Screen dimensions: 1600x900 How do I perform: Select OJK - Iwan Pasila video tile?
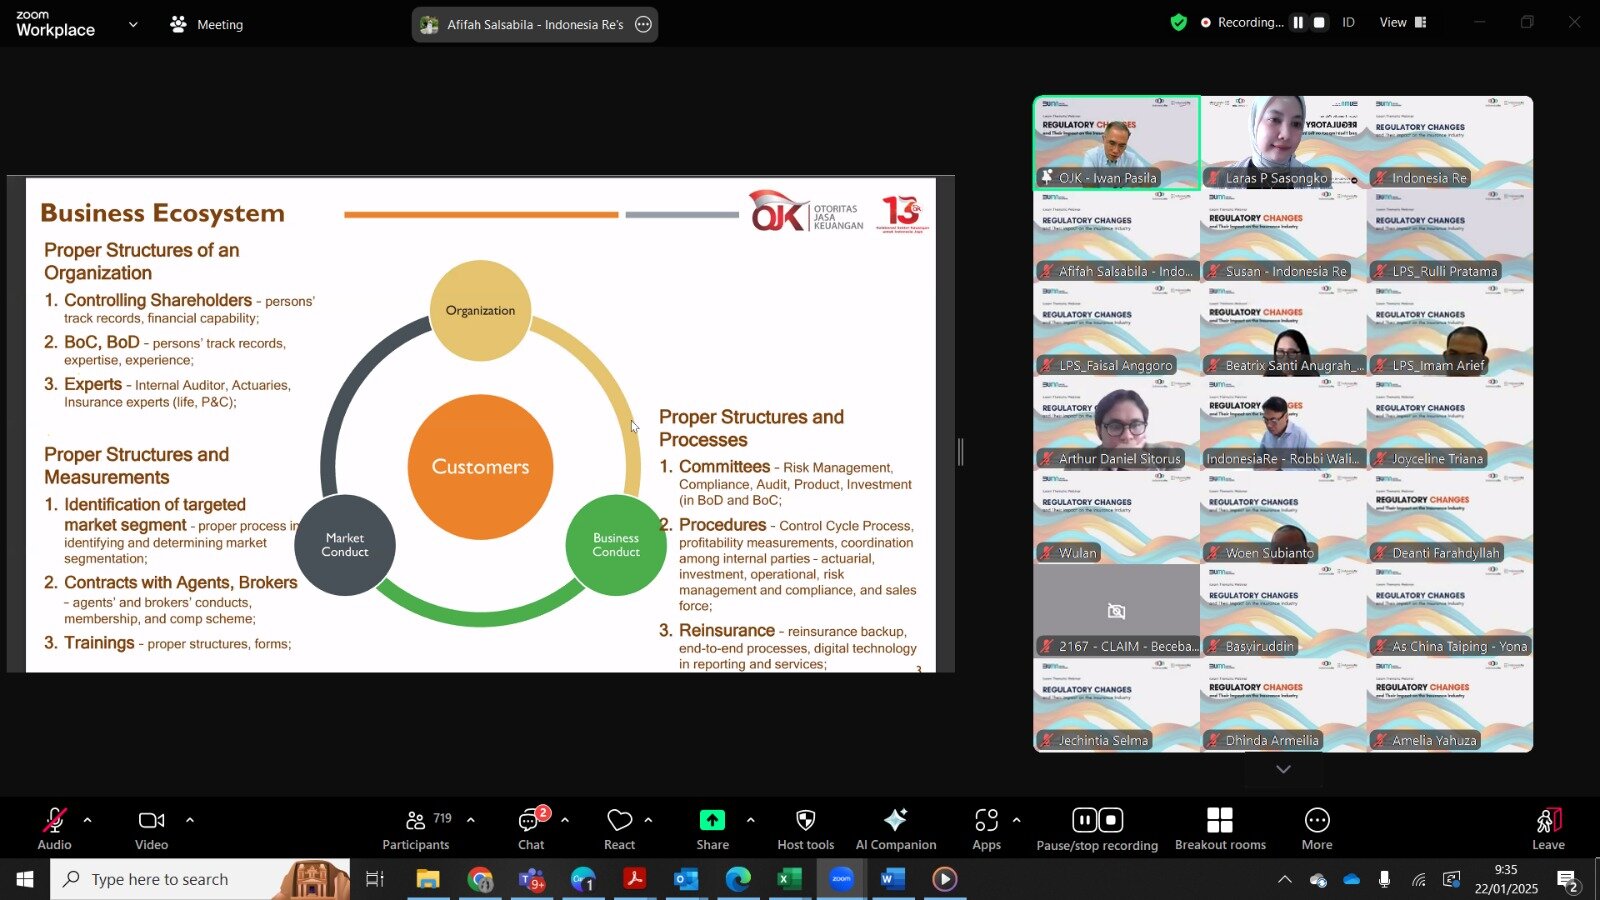1117,143
